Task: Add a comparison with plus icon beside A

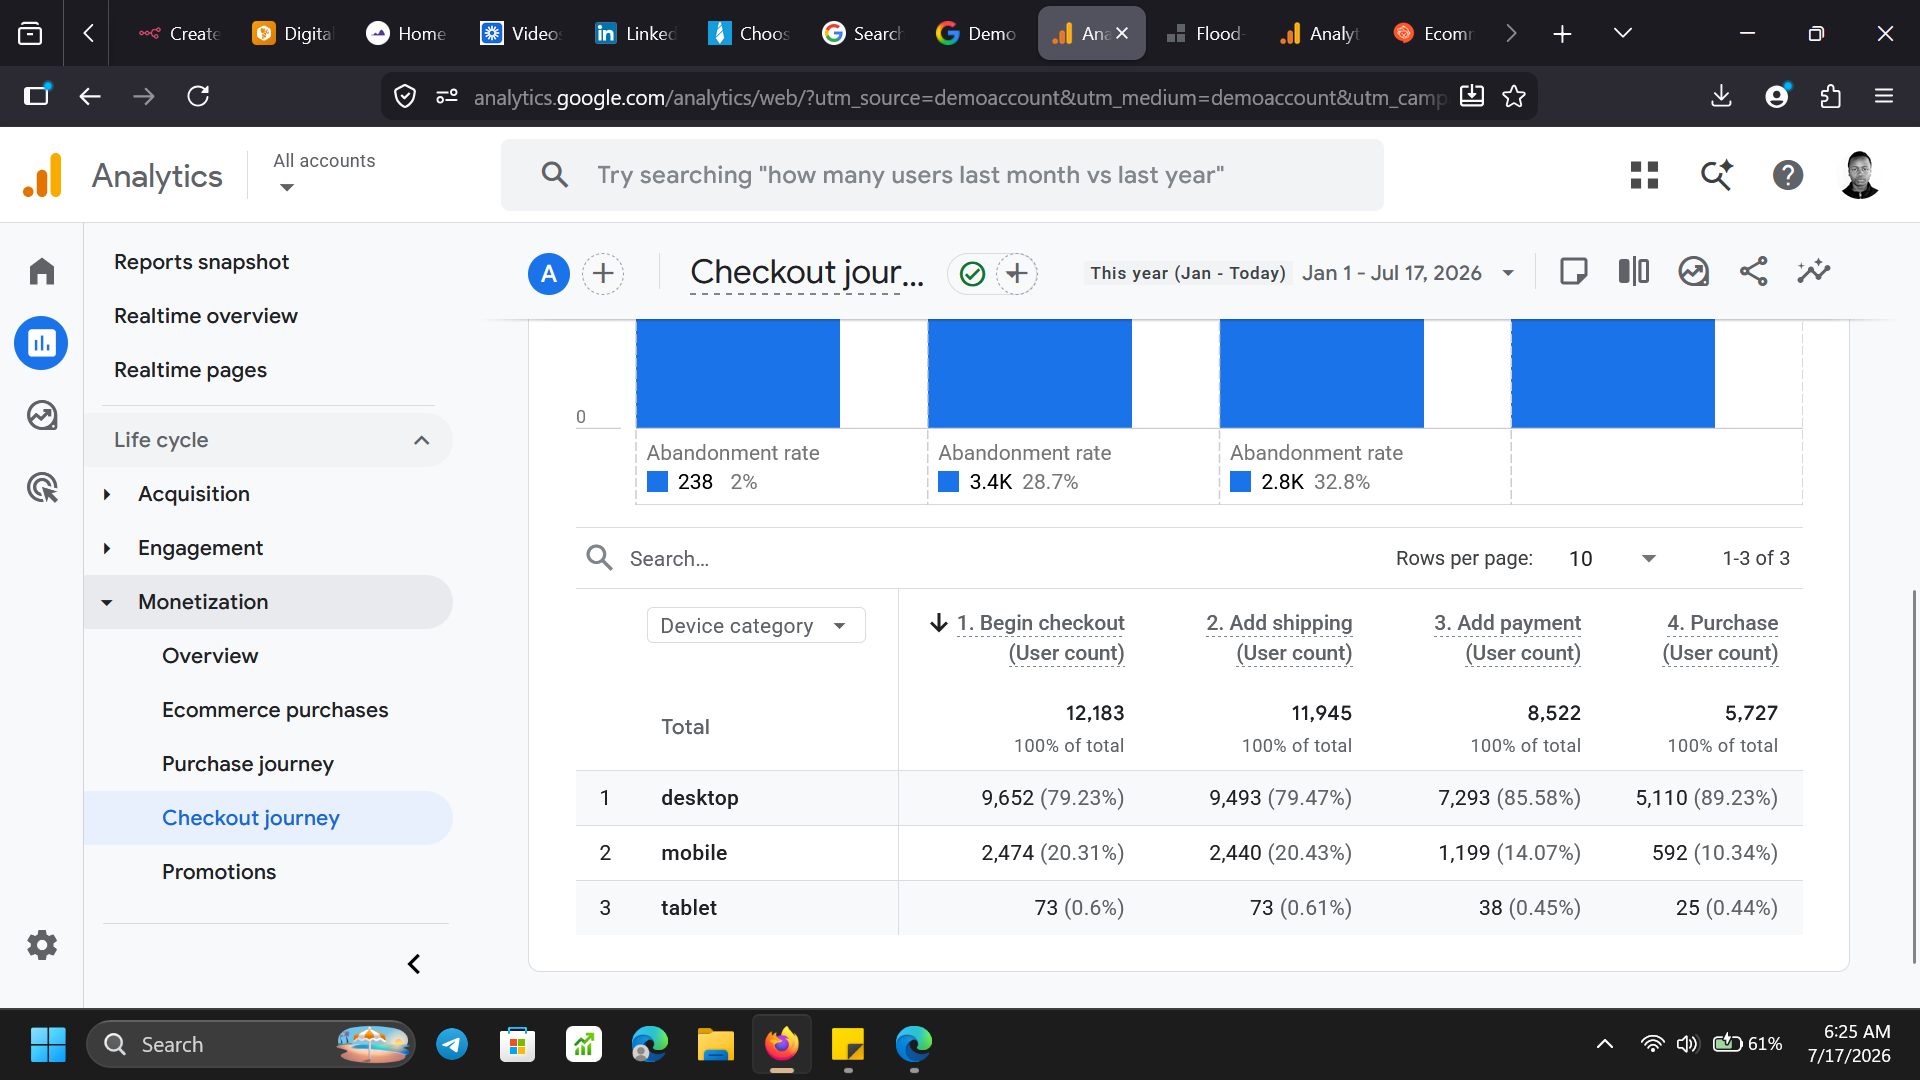Action: pos(603,273)
